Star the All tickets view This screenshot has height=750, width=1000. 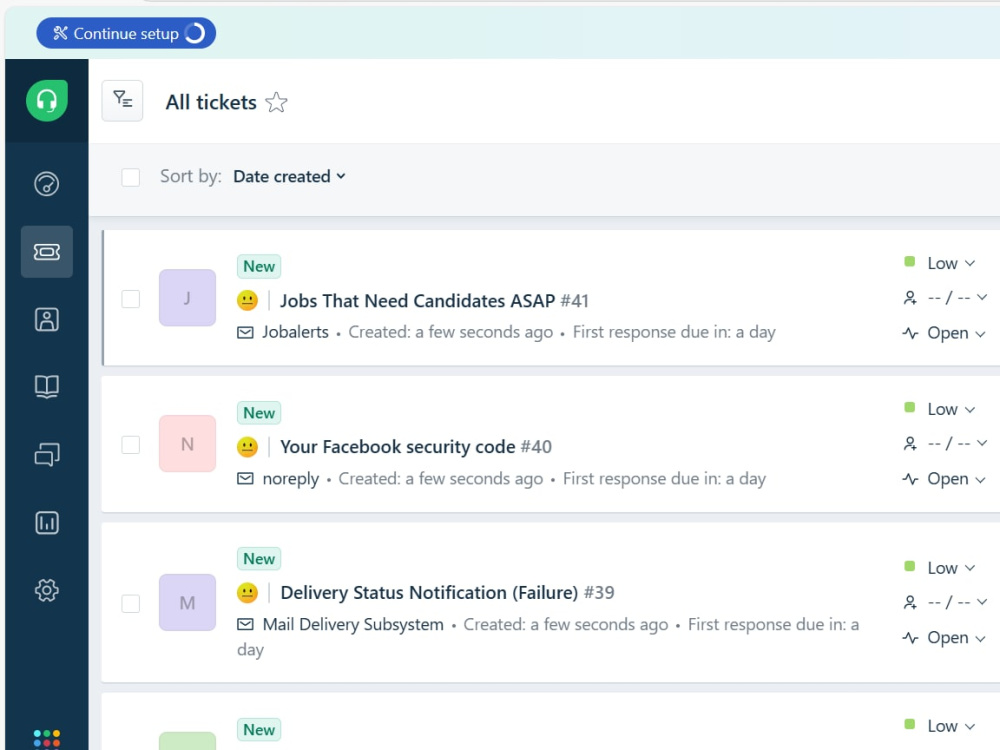click(276, 102)
